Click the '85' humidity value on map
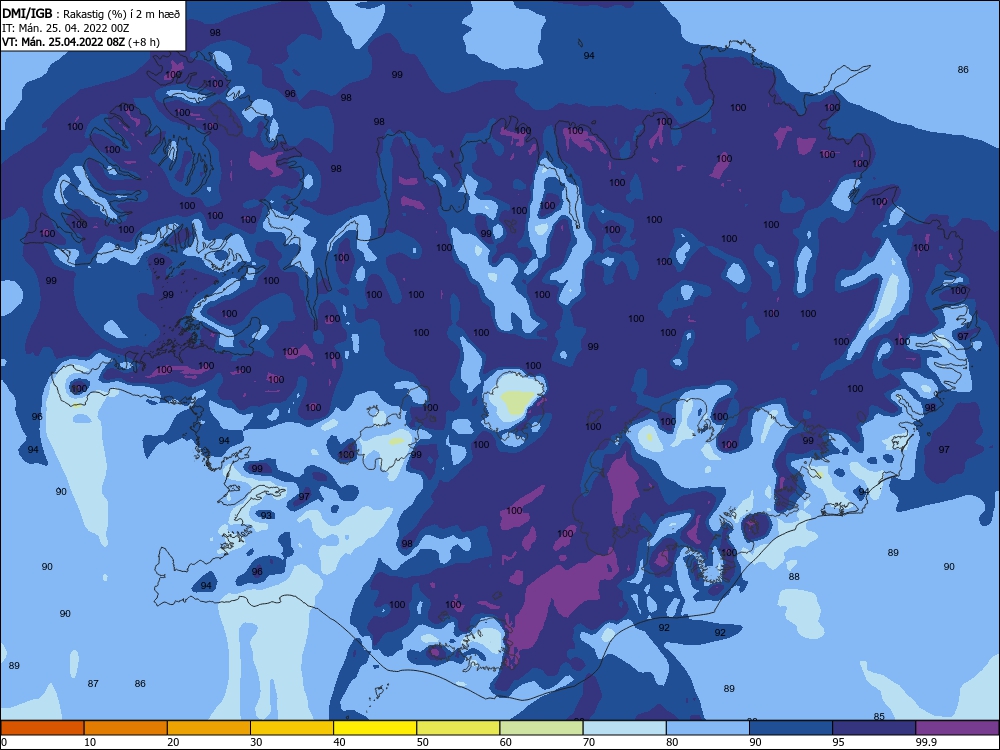Viewport: 1000px width, 750px height. tap(879, 716)
